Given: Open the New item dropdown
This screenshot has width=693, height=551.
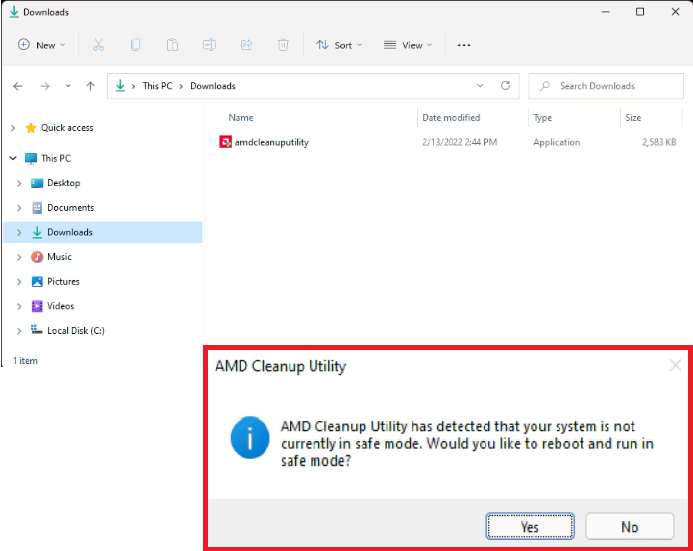Looking at the screenshot, I should point(42,45).
